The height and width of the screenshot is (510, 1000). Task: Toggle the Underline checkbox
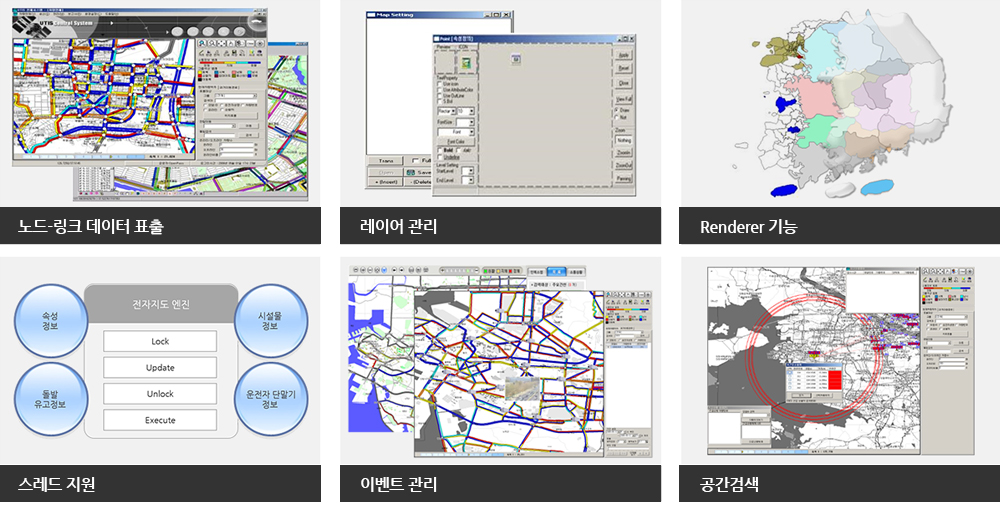439,157
